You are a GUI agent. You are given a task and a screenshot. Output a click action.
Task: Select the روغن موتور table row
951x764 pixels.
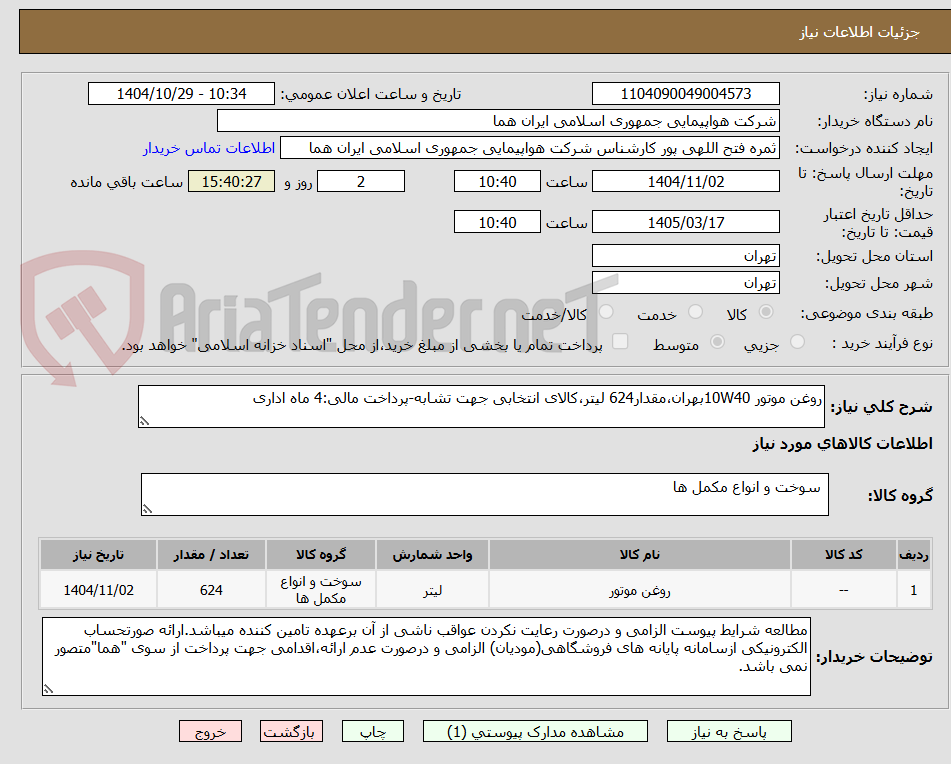click(480, 590)
